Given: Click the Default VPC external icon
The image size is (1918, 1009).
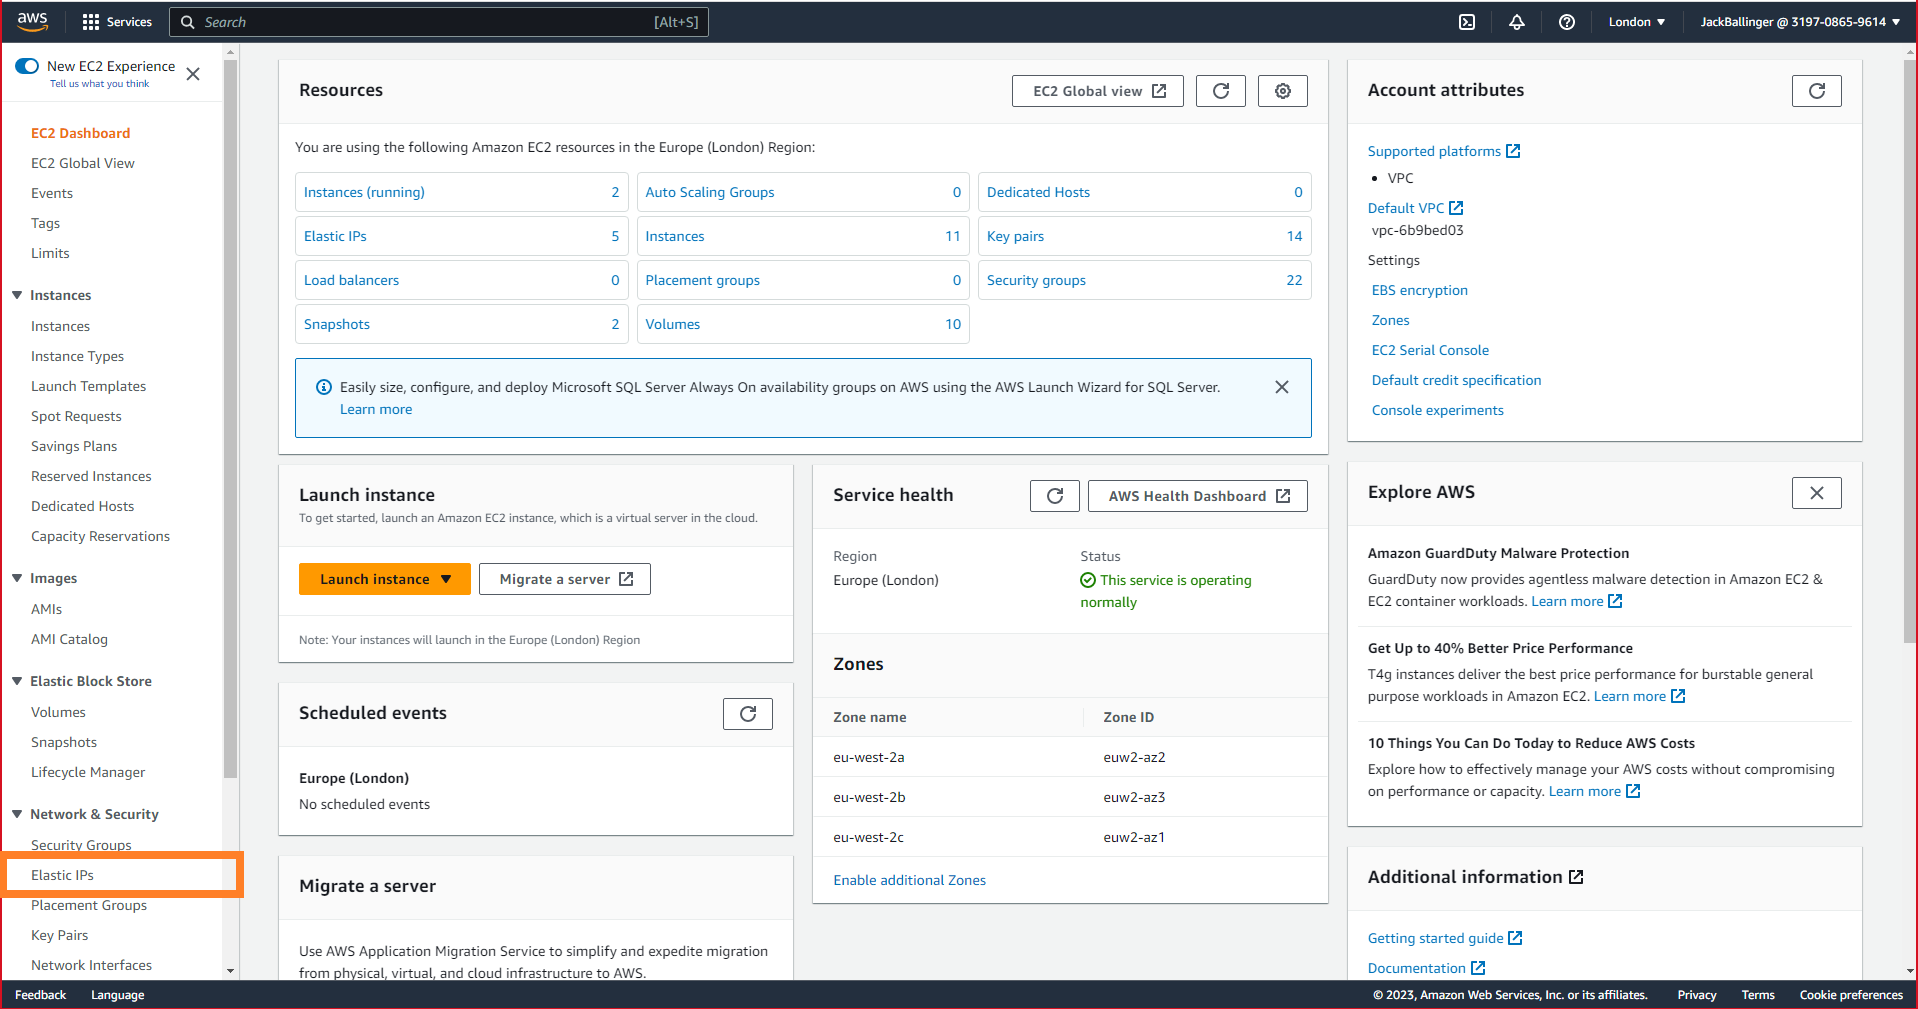Looking at the screenshot, I should pos(1456,208).
